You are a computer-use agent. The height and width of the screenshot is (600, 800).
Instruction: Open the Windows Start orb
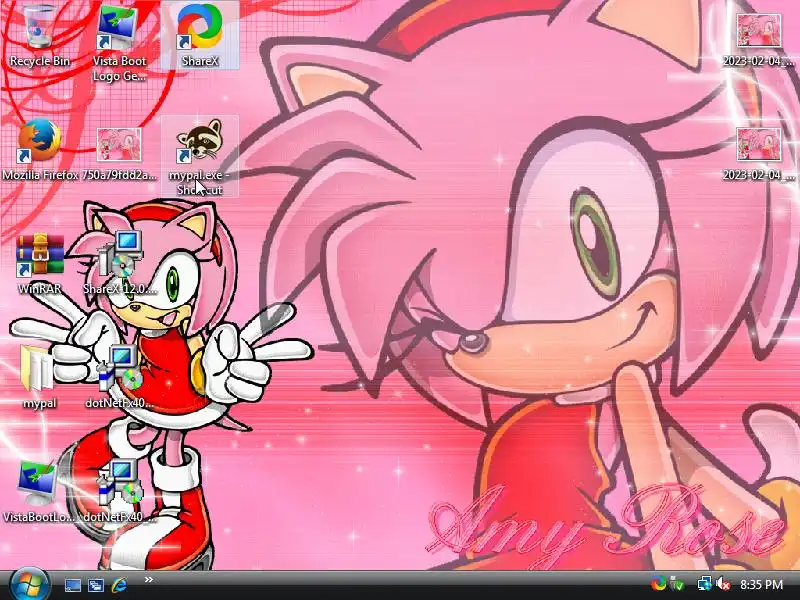click(x=29, y=585)
